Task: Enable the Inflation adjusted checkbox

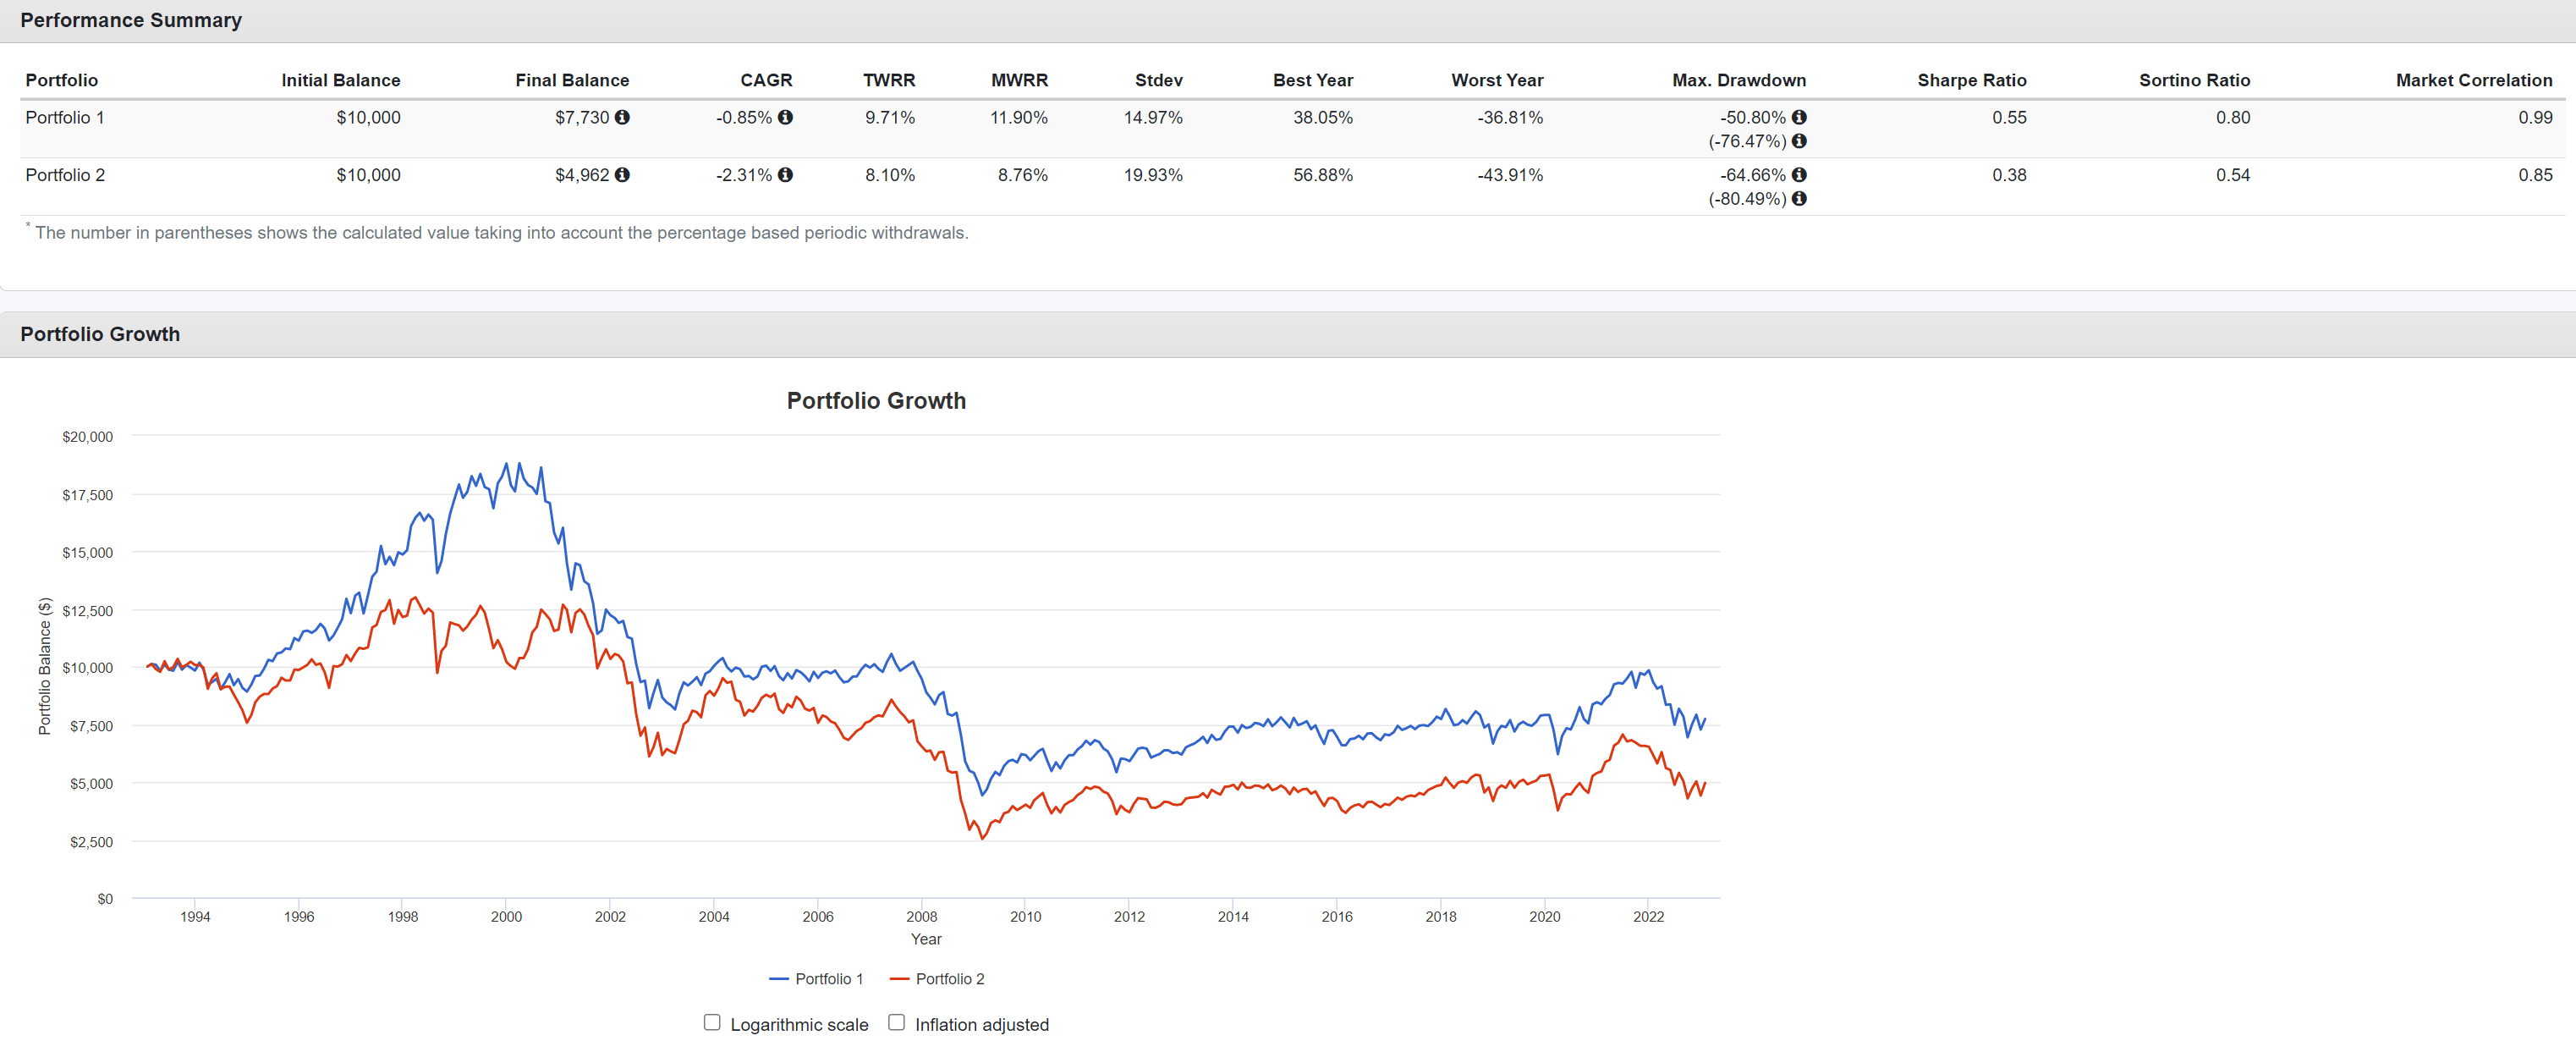Action: tap(896, 1022)
